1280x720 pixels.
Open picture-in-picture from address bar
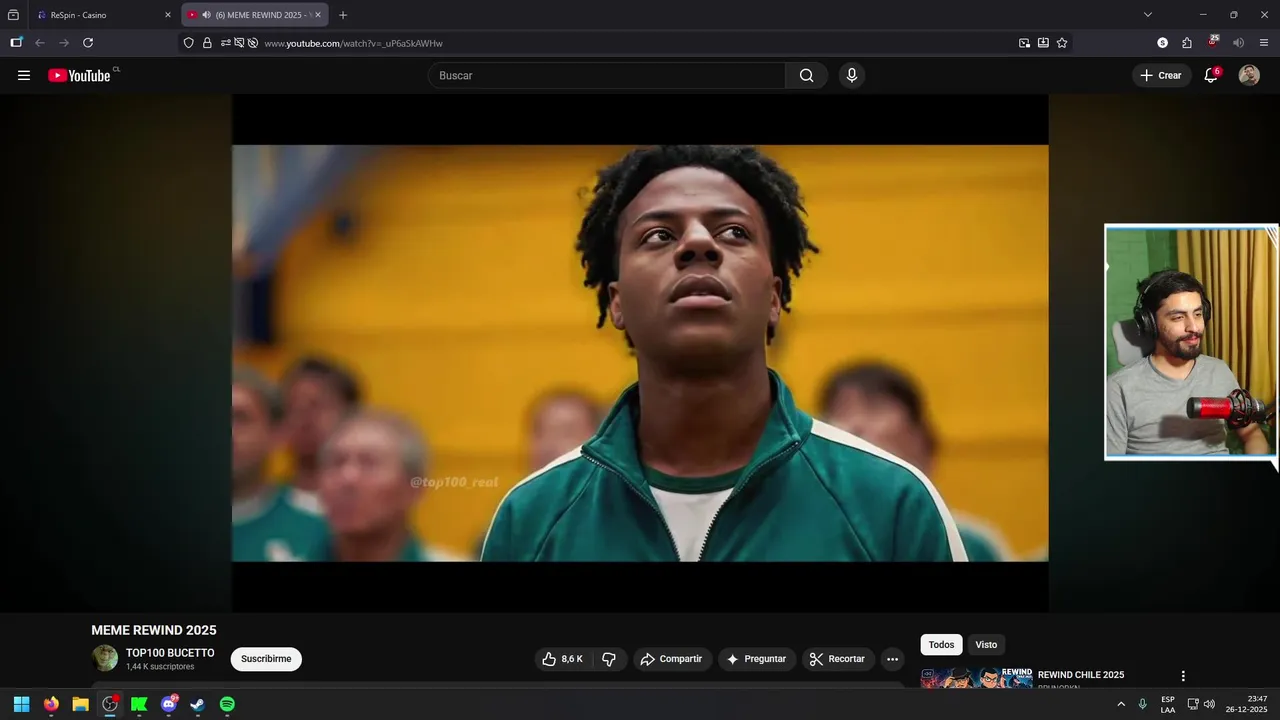point(1024,43)
